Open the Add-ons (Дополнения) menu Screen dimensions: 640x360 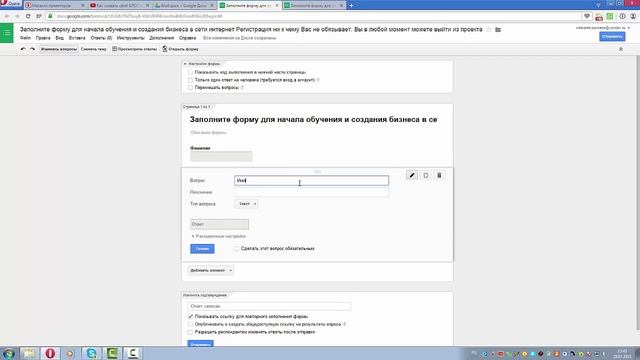click(x=162, y=38)
